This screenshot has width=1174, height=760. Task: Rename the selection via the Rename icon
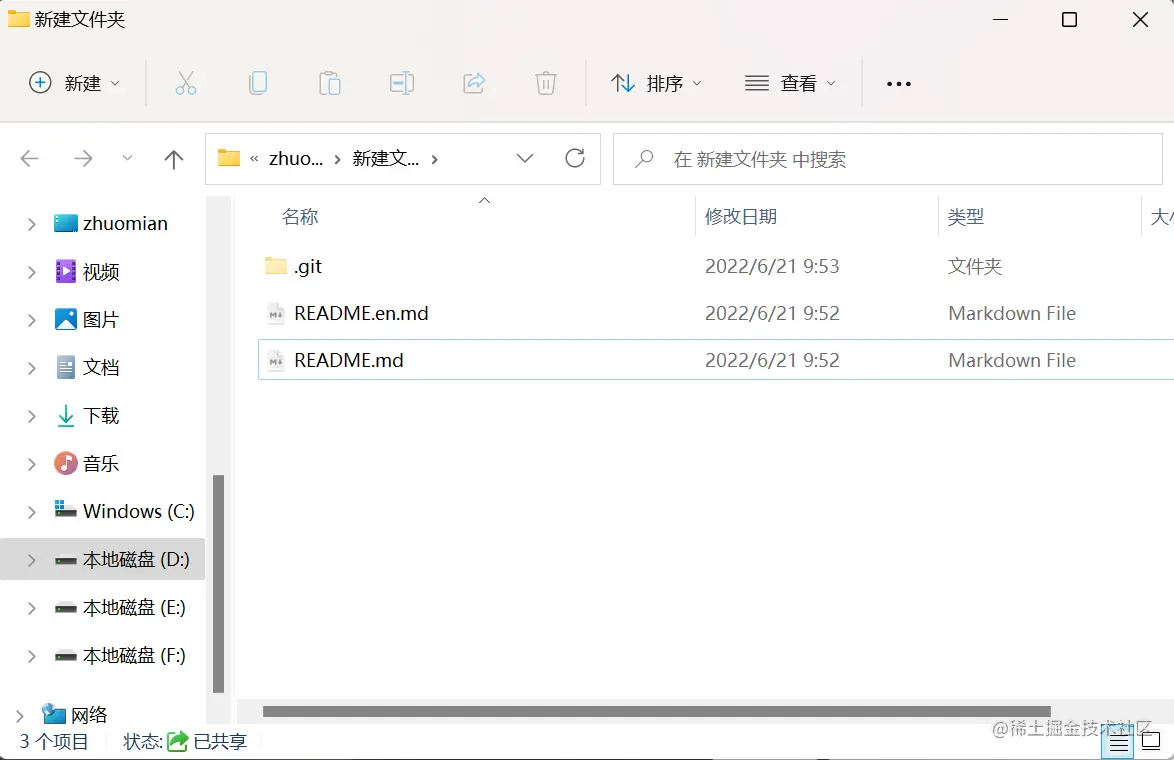402,83
